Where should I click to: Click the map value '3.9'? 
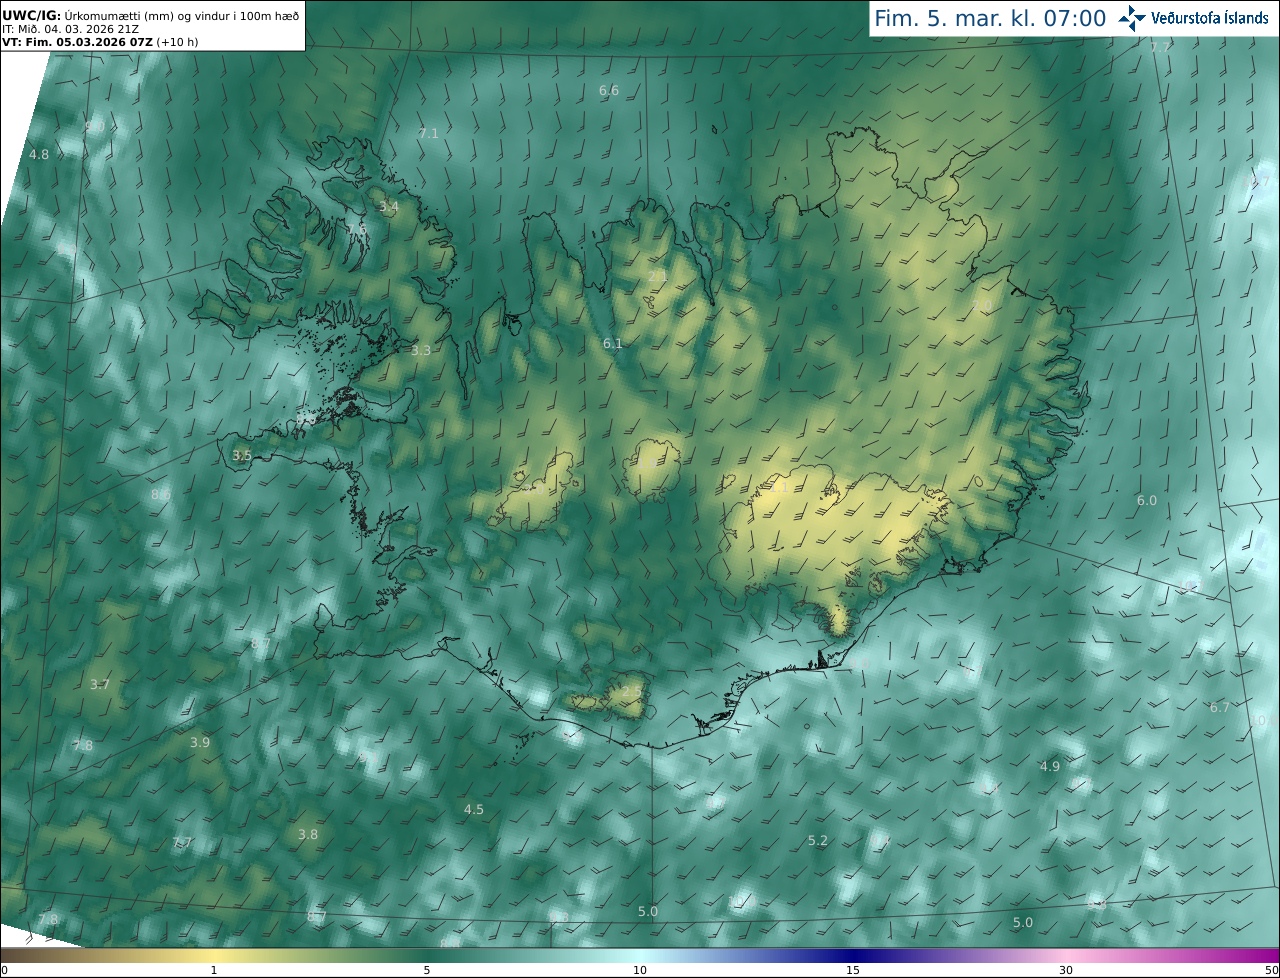(200, 742)
